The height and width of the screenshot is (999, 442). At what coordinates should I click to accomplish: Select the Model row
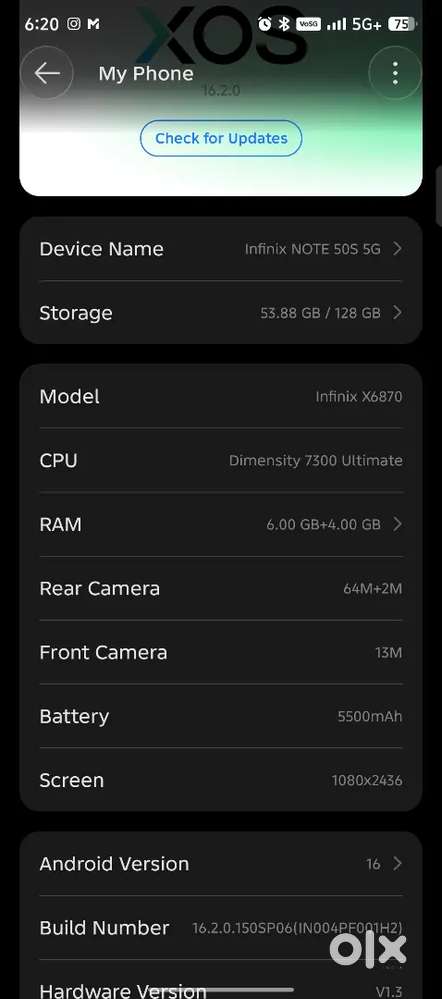tap(221, 396)
